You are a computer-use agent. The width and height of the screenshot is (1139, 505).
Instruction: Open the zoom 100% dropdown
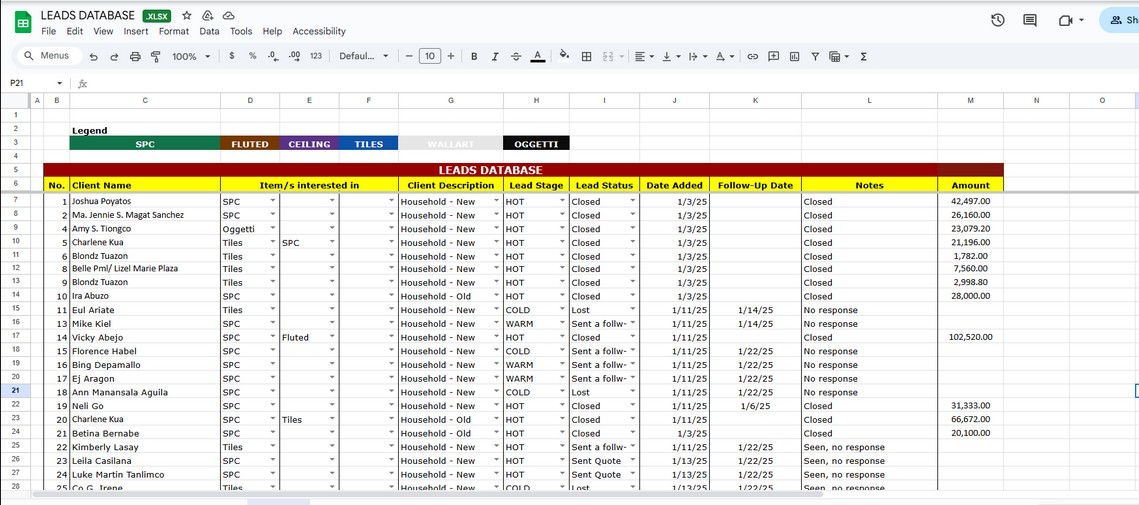pyautogui.click(x=191, y=56)
